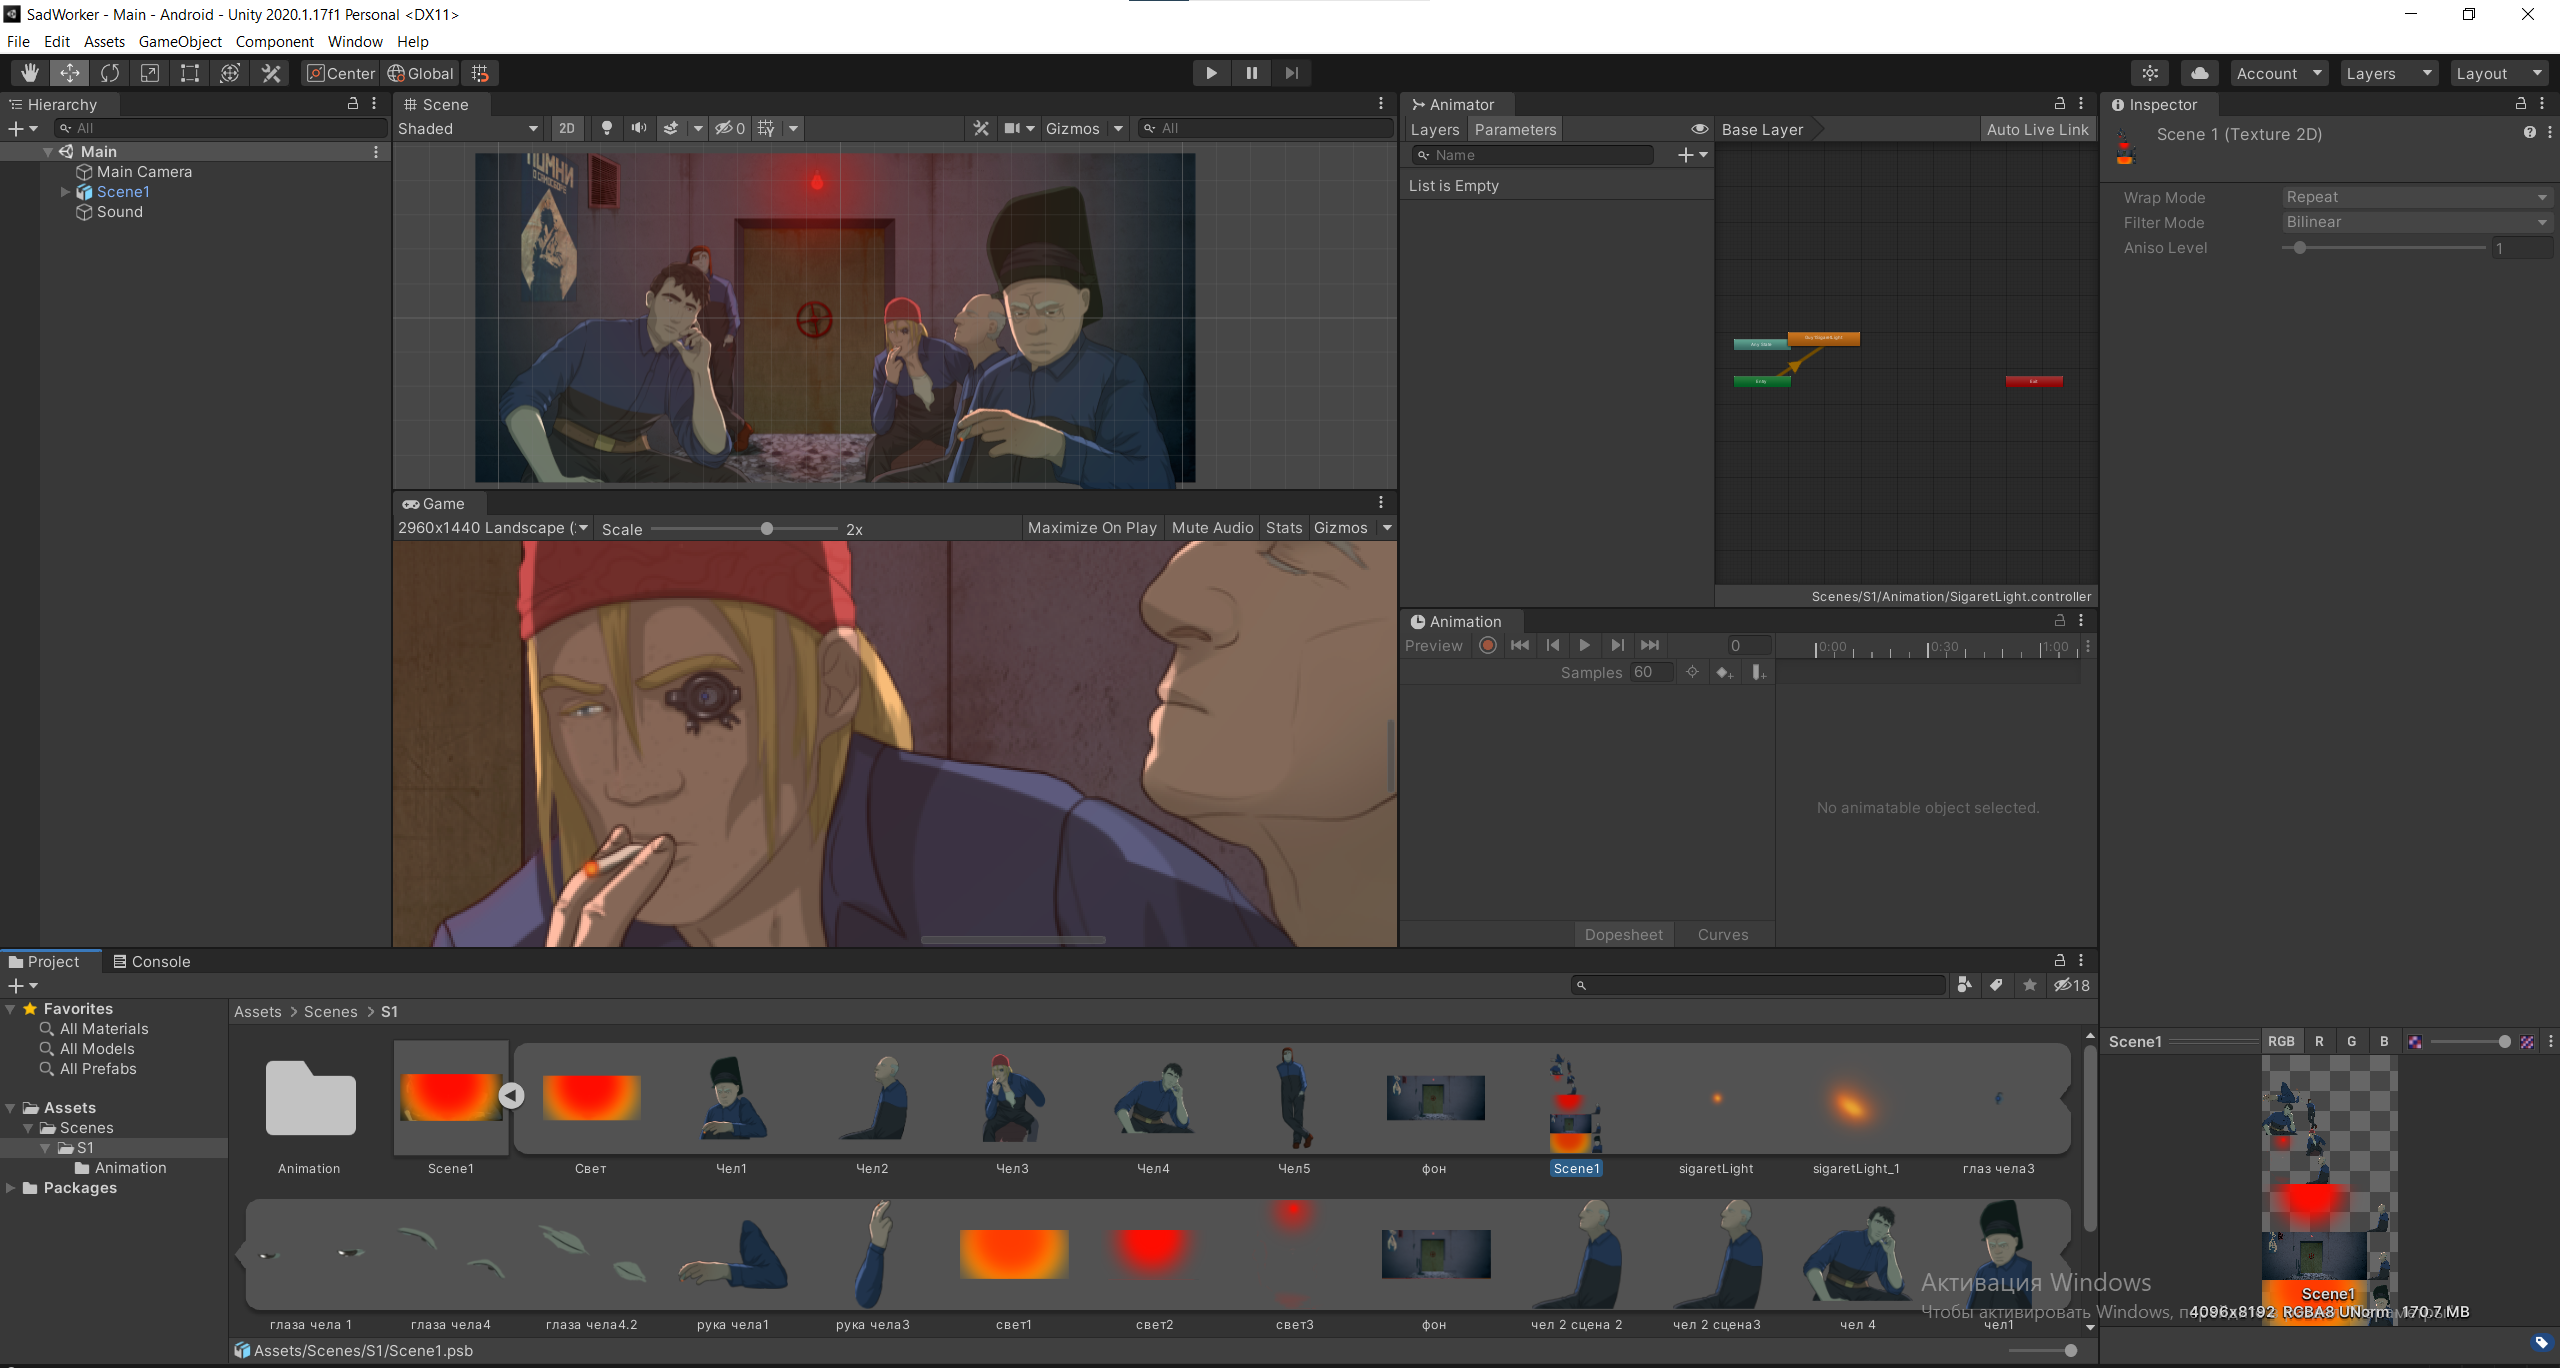Open the Component menu
This screenshot has height=1368, width=2560.
click(274, 41)
